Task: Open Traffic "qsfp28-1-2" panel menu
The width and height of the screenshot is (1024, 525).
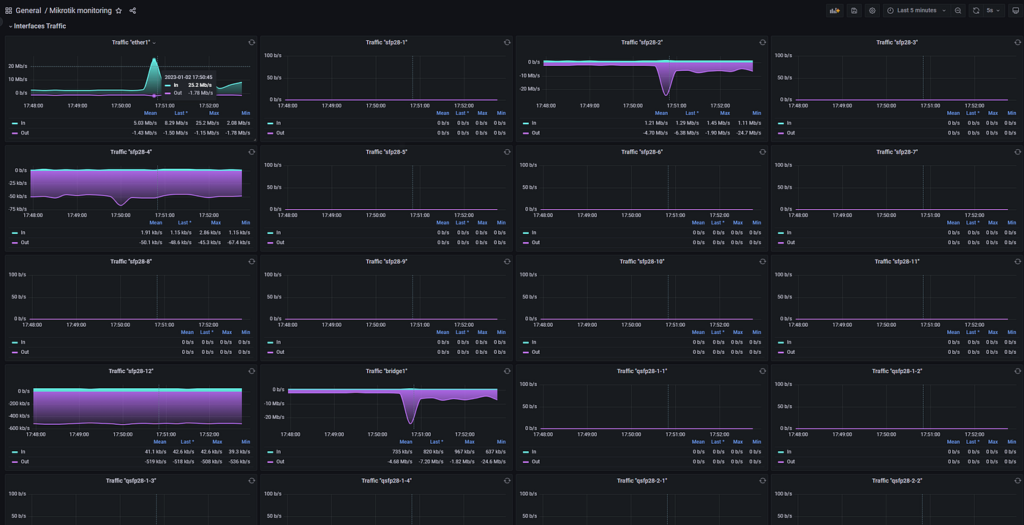Action: (897, 372)
